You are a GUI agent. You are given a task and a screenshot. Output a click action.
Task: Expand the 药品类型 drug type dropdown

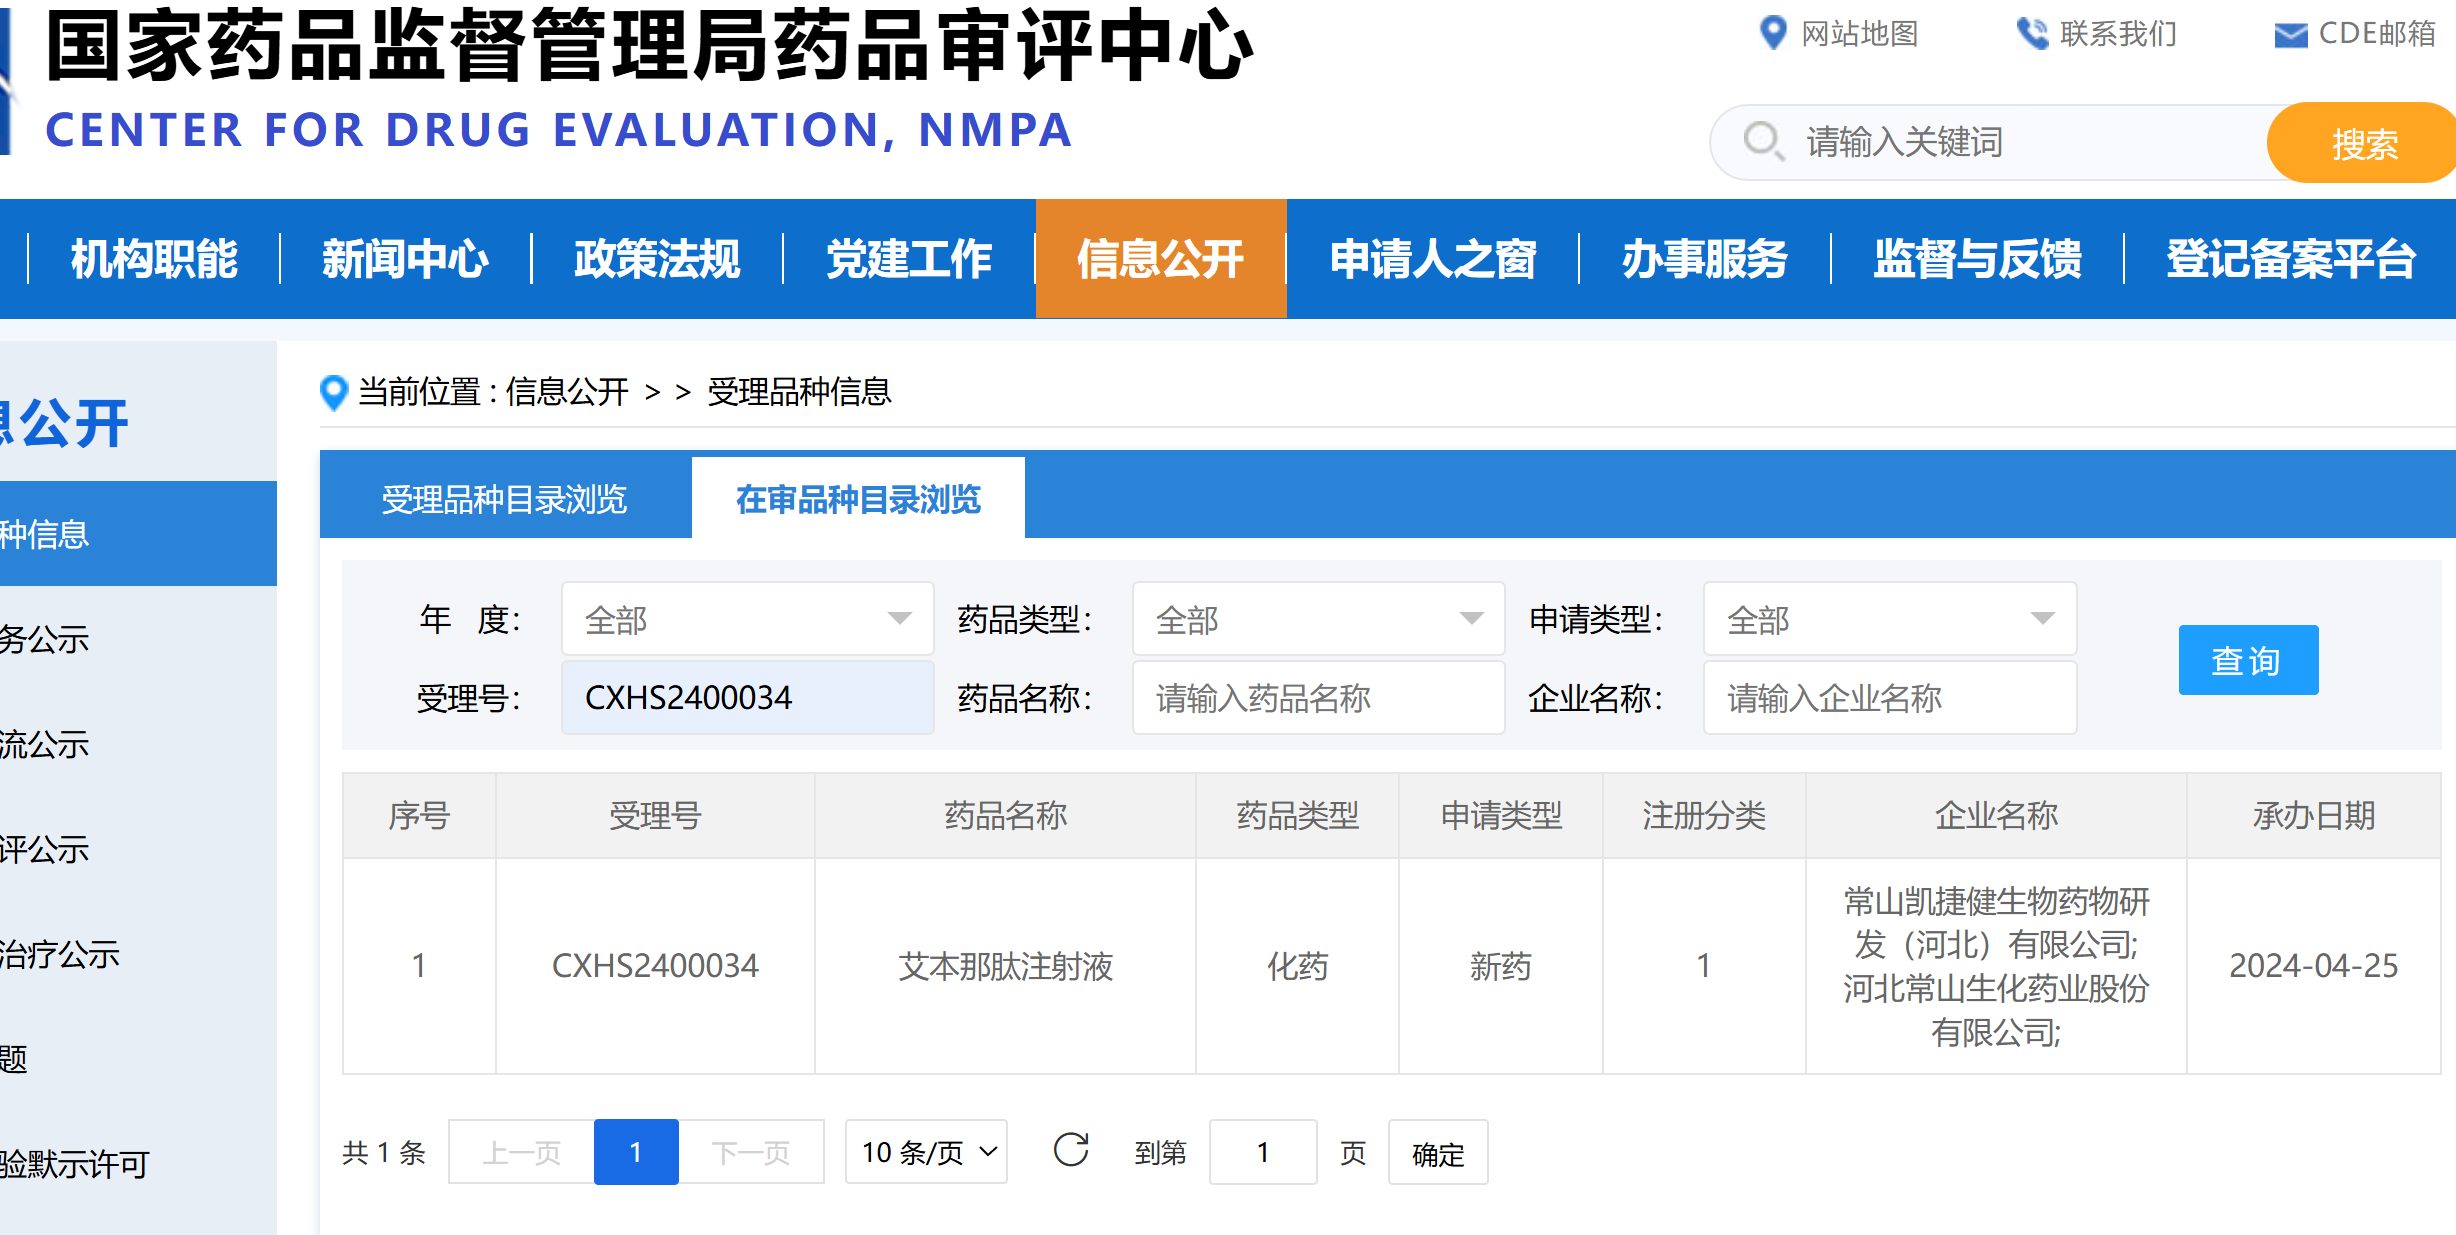point(1318,619)
